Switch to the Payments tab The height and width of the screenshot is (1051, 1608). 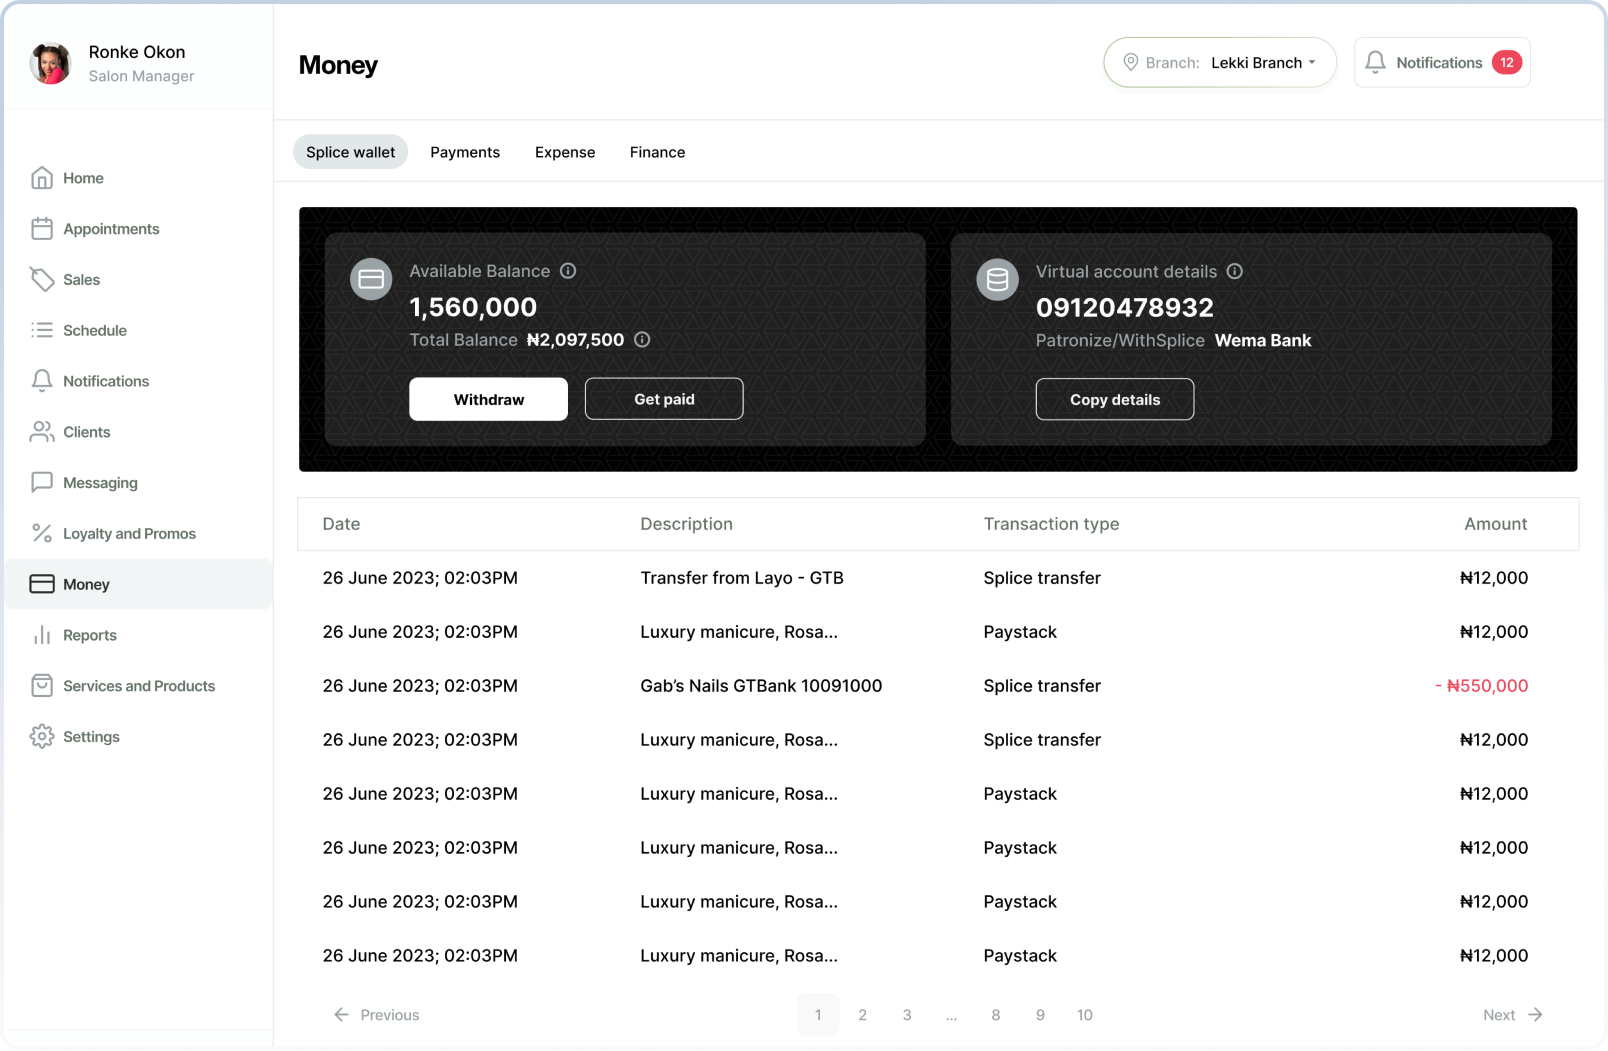(x=465, y=152)
